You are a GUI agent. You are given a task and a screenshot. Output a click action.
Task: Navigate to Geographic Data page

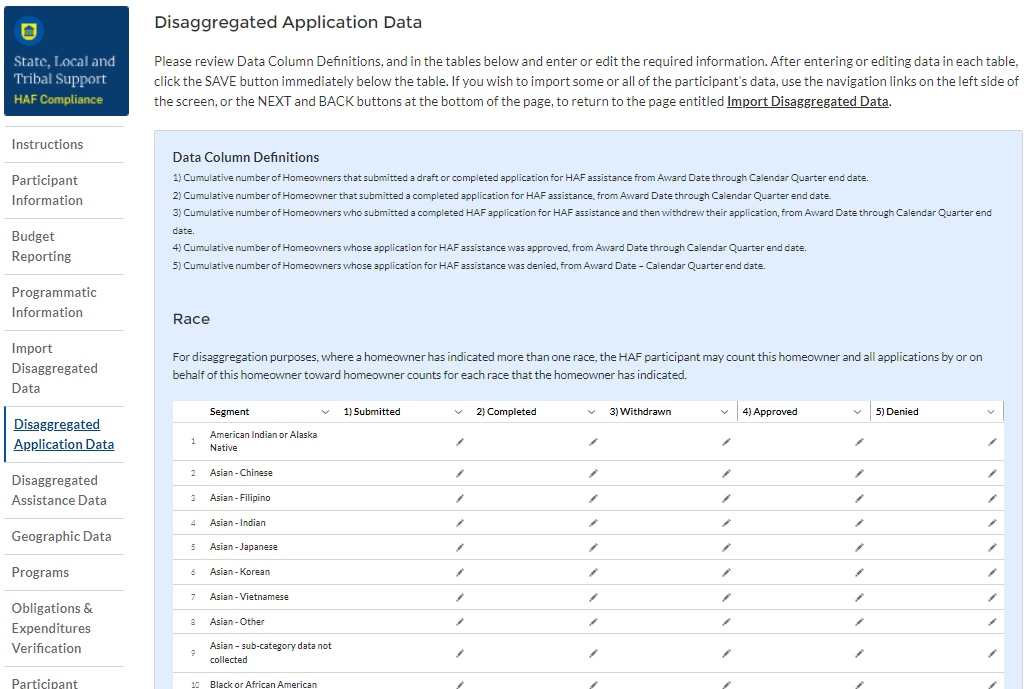click(x=61, y=536)
